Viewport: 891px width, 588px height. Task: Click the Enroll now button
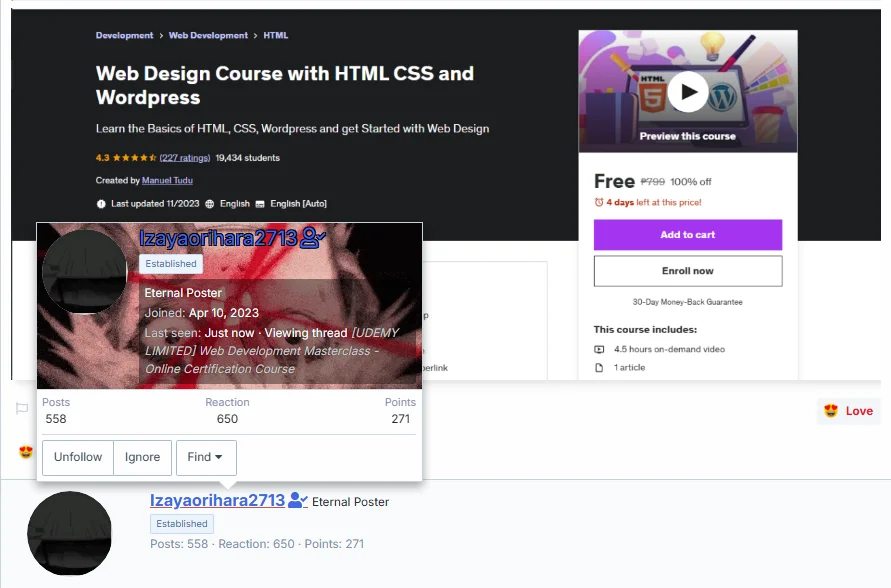coord(688,271)
